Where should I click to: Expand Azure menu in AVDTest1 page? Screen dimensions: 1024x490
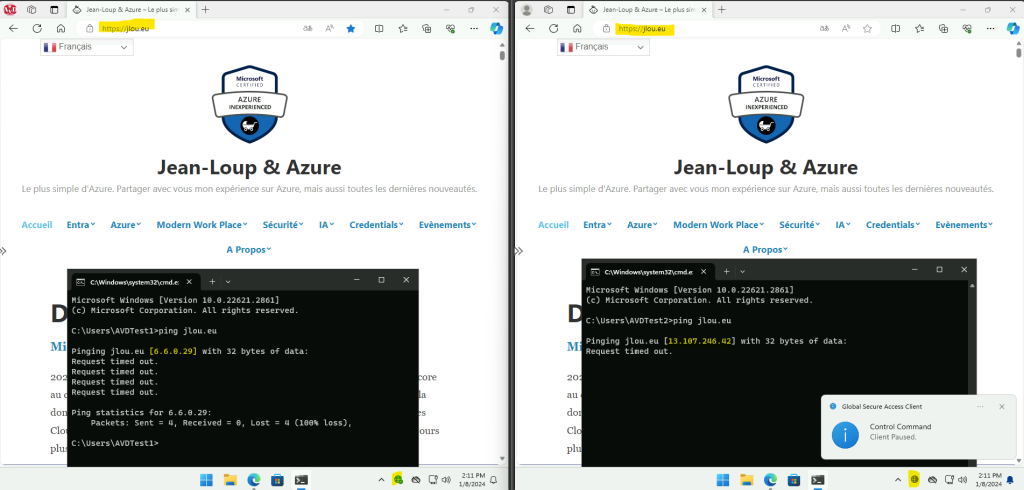click(126, 225)
